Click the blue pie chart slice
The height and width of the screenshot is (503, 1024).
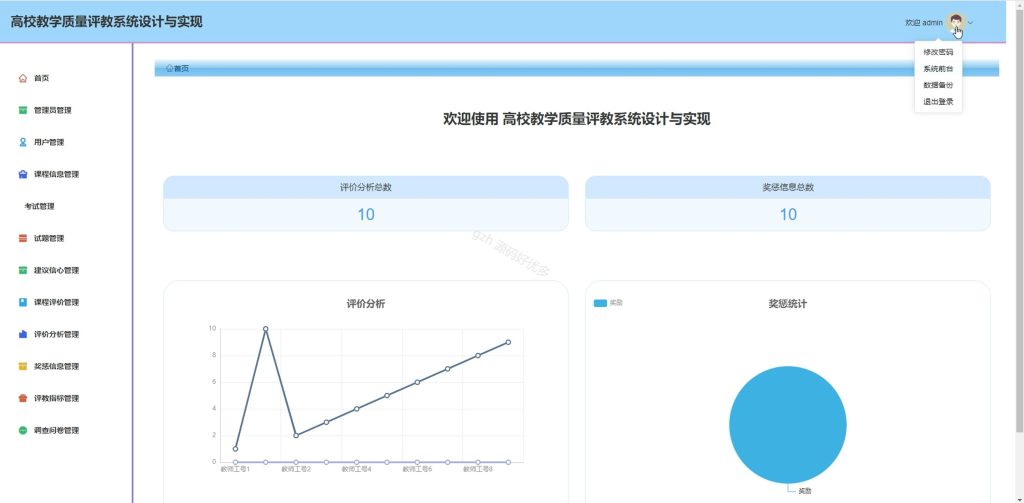click(x=788, y=425)
